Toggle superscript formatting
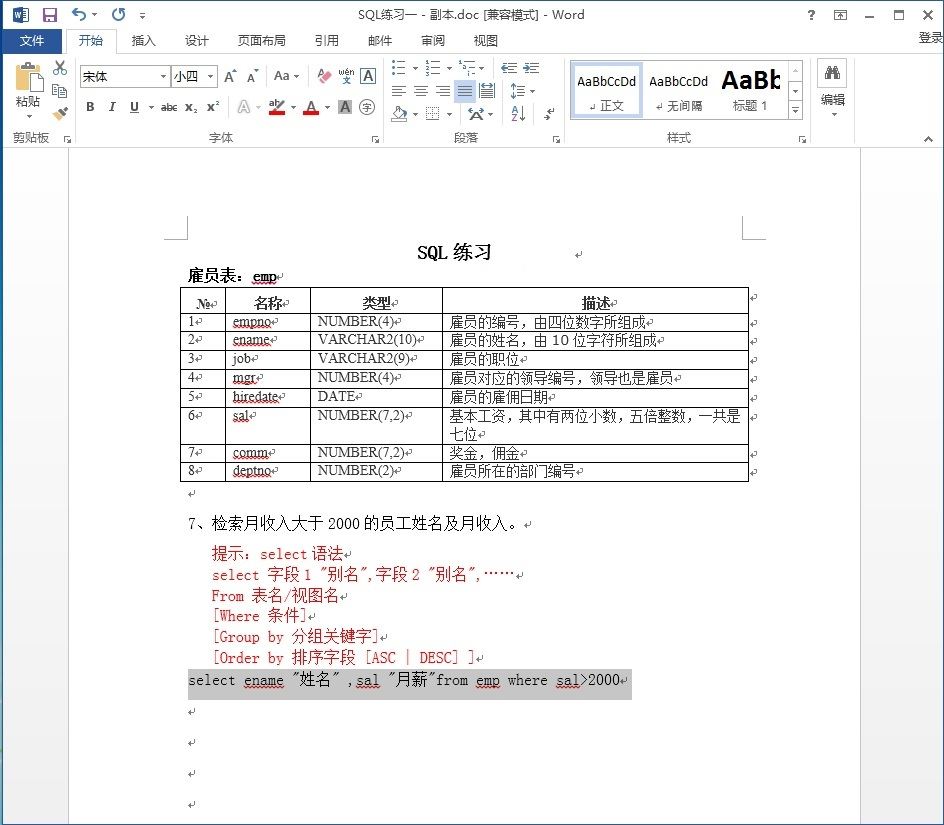Viewport: 944px width, 825px height. pos(213,107)
